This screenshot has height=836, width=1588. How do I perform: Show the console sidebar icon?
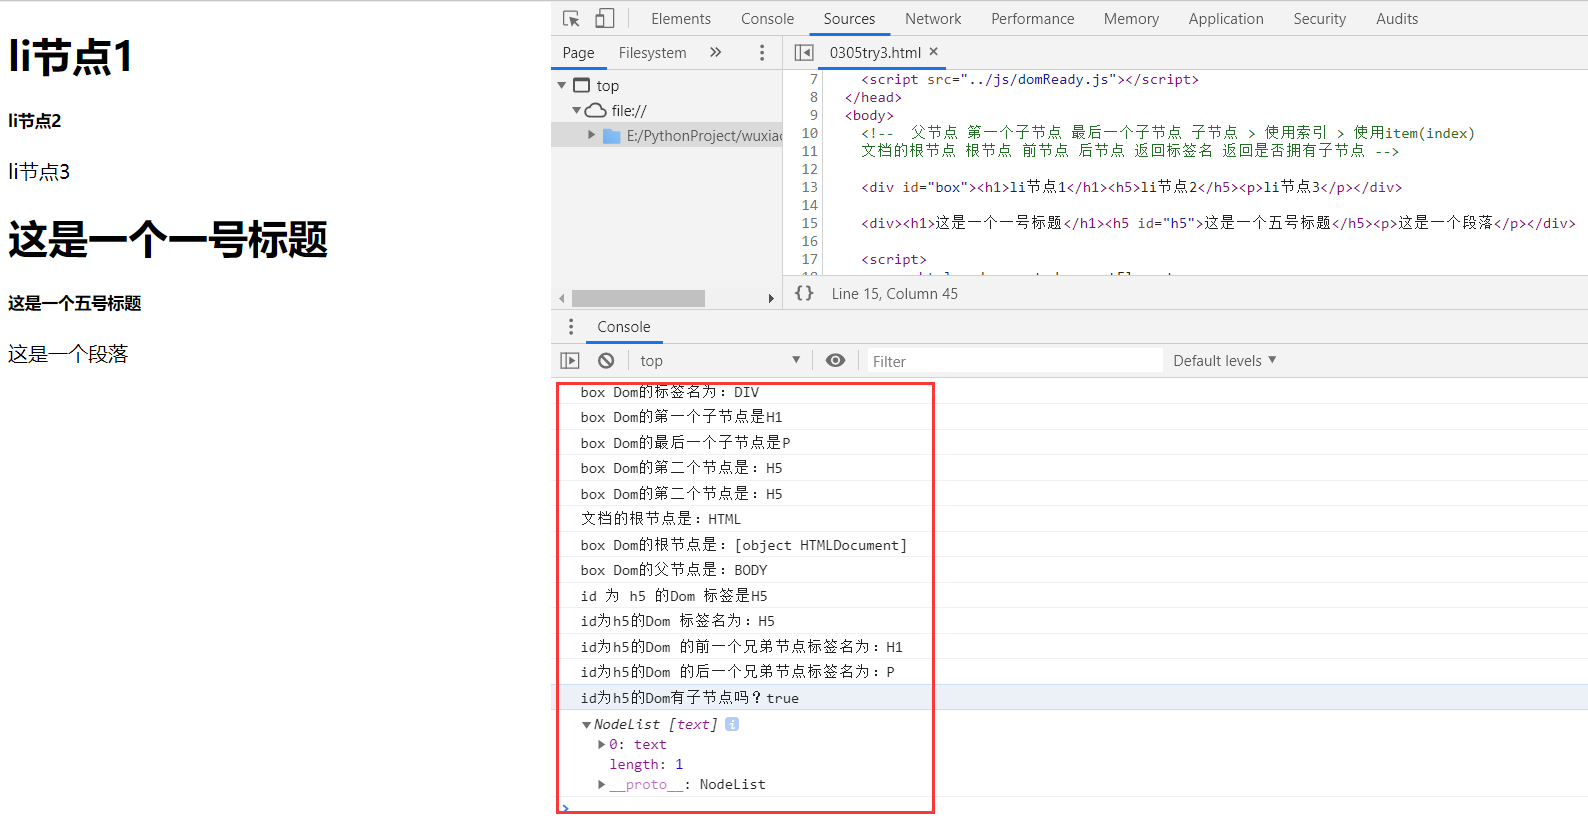[570, 361]
